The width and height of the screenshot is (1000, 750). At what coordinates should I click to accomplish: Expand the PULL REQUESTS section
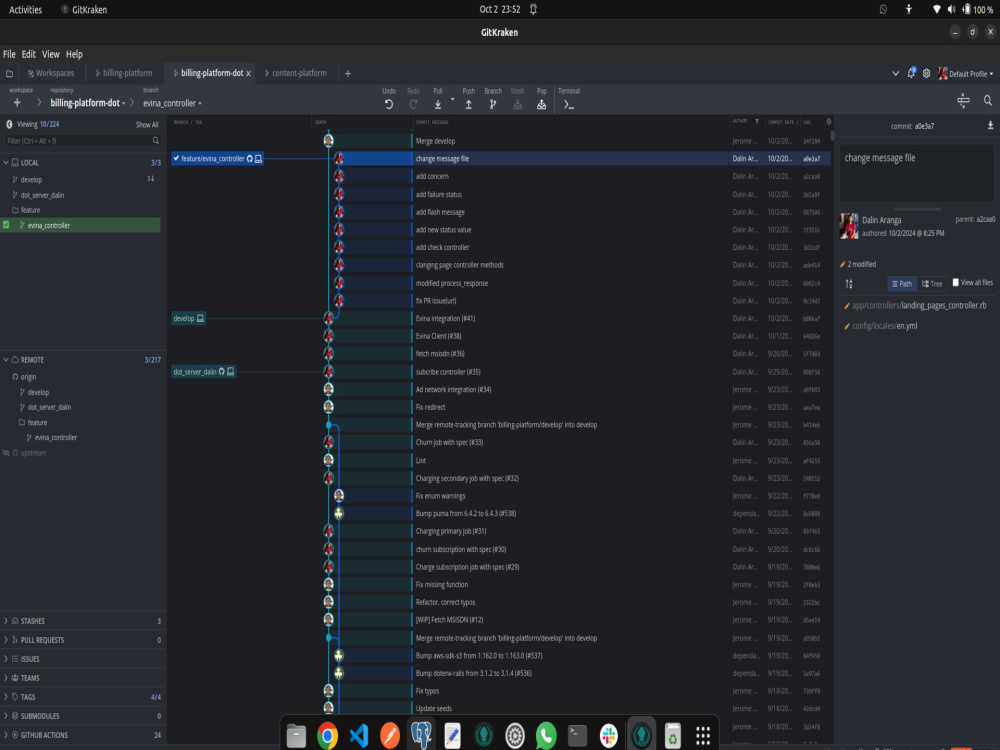click(6, 640)
